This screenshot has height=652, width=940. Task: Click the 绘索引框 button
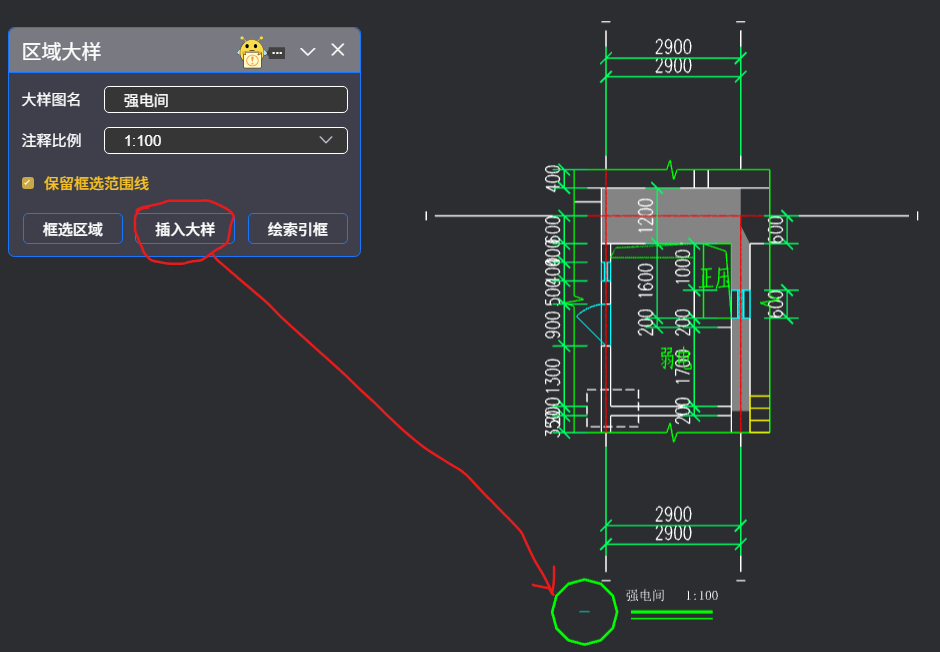(x=298, y=229)
